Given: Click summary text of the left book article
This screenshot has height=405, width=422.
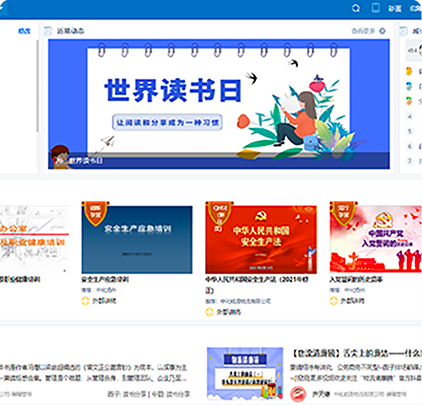Looking at the screenshot, I should [94, 373].
